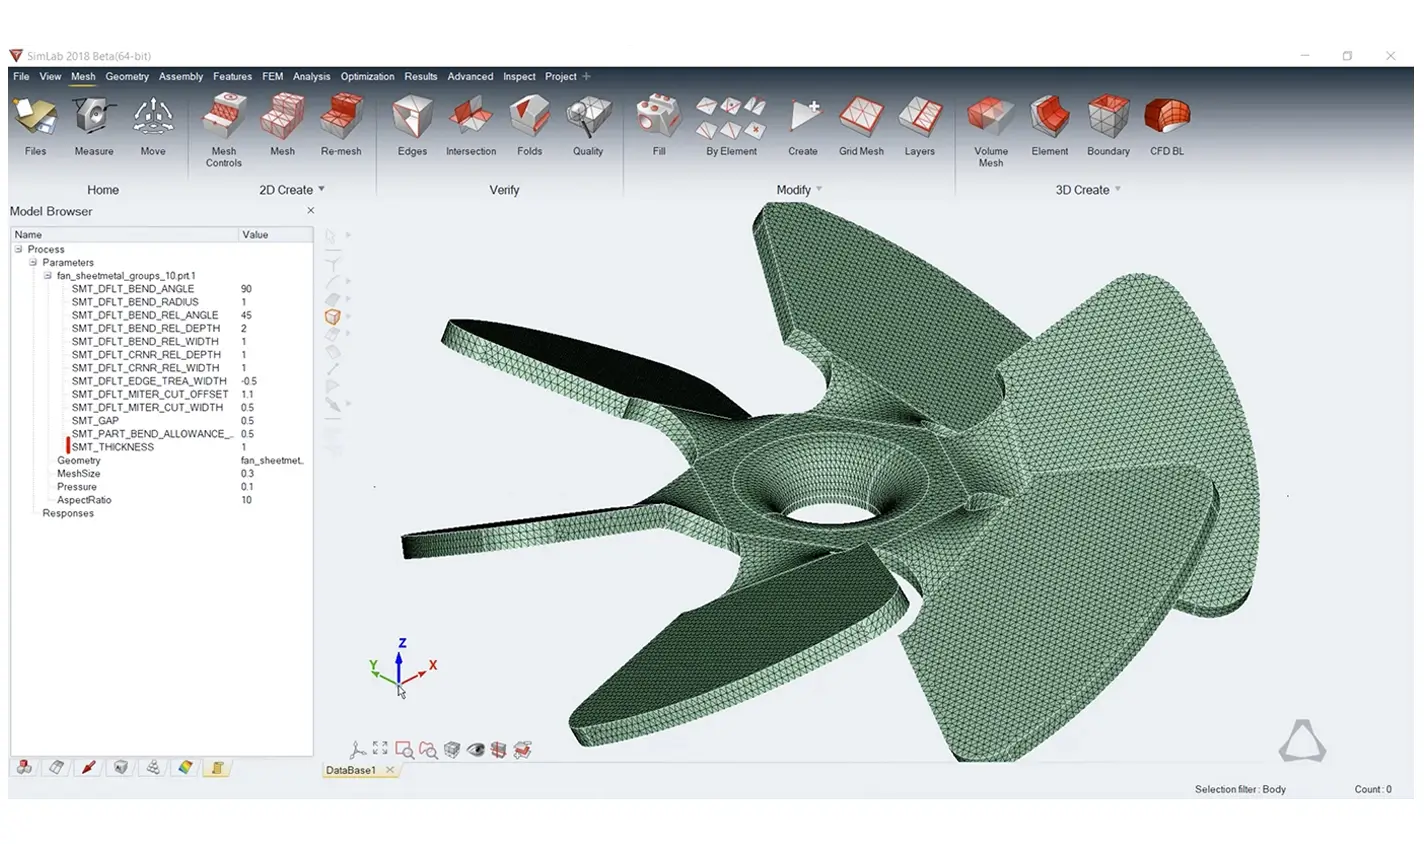Switch to the DataBase1 tab

pyautogui.click(x=351, y=770)
